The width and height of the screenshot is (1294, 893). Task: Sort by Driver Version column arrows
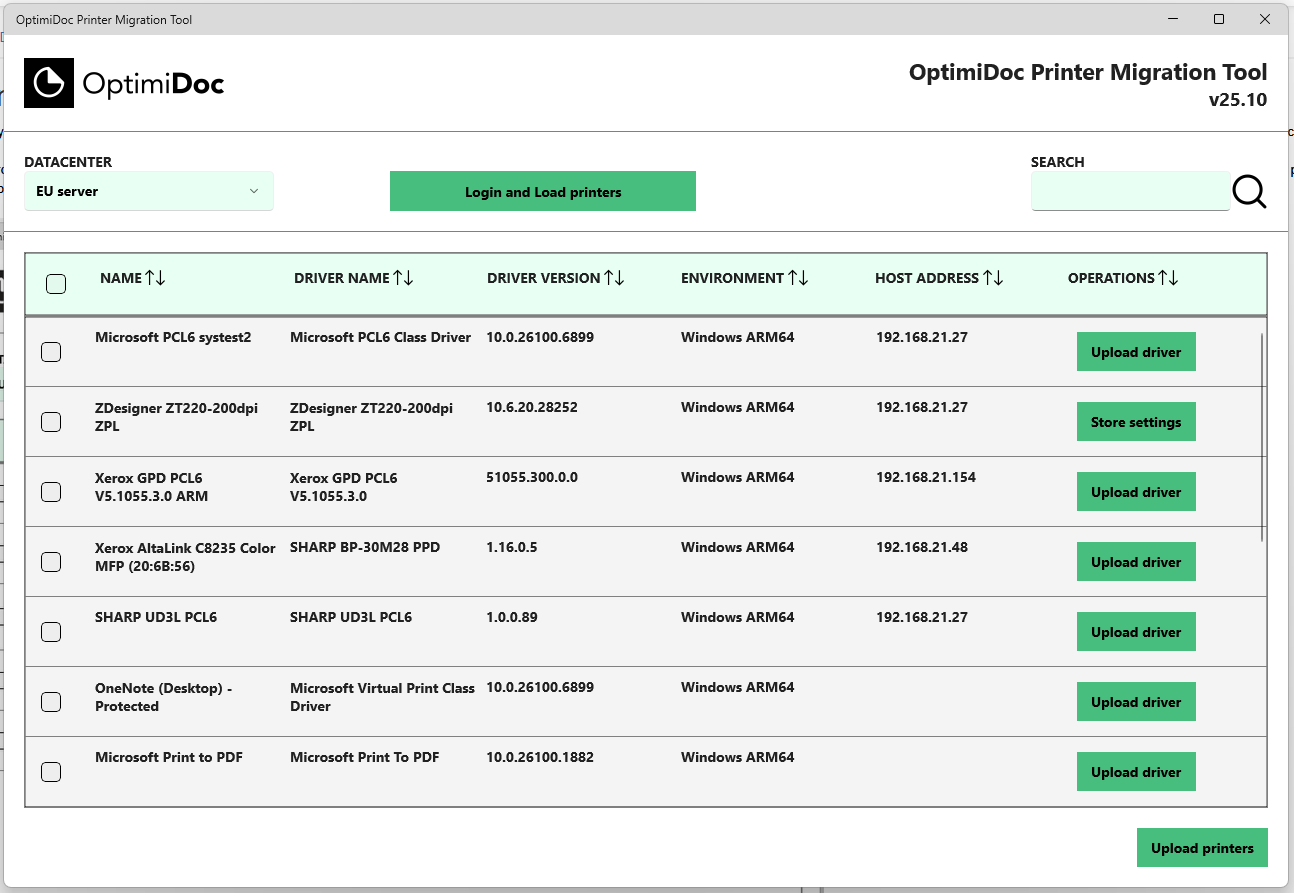[614, 278]
